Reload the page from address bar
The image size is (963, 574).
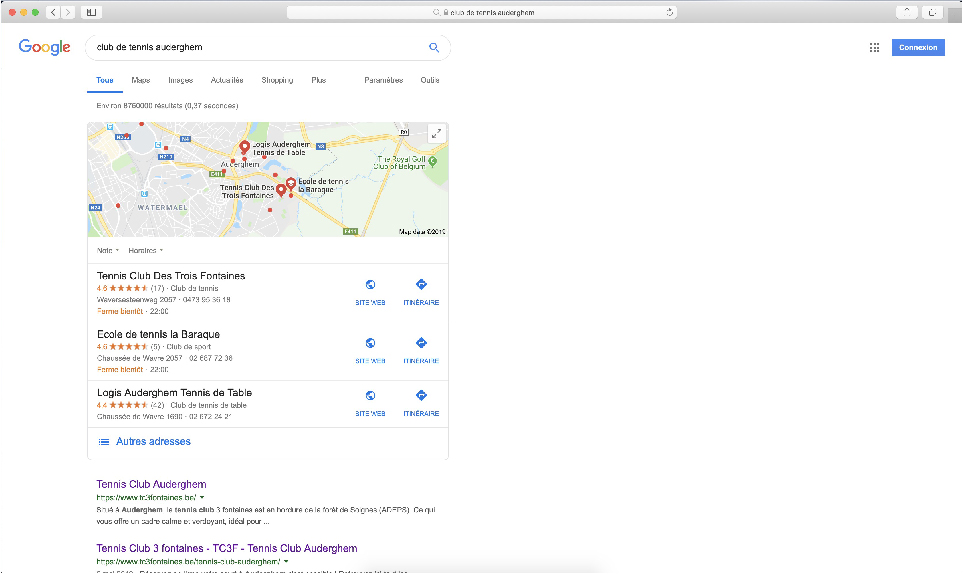669,12
